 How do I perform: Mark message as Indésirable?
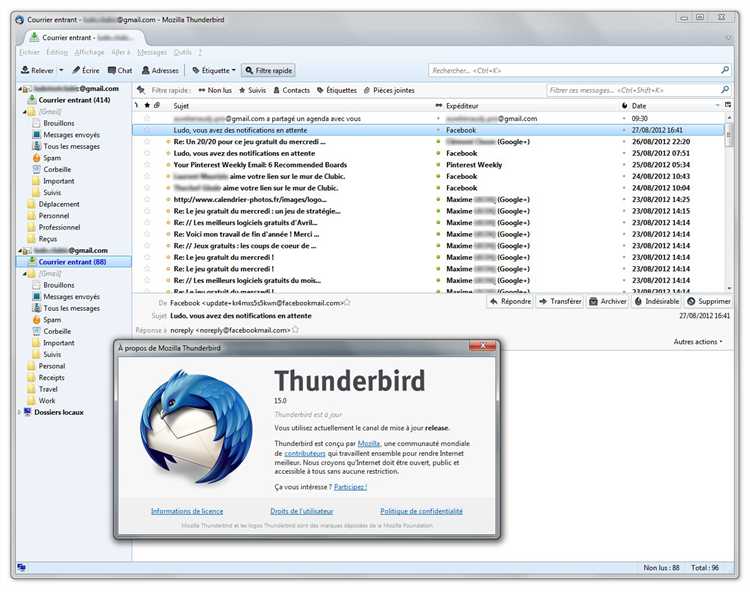coord(657,301)
